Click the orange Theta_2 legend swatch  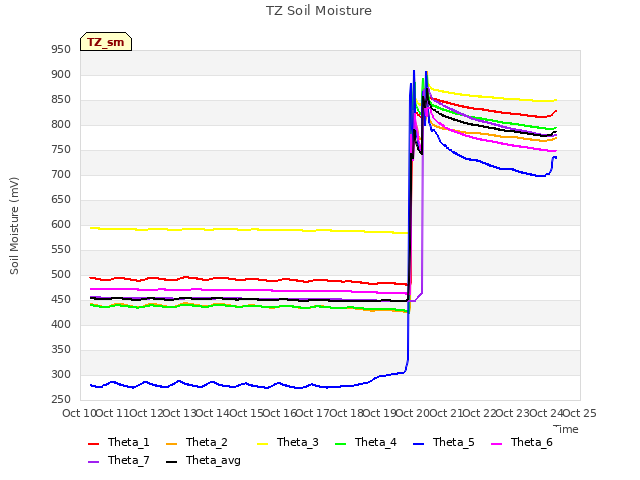[x=171, y=444]
